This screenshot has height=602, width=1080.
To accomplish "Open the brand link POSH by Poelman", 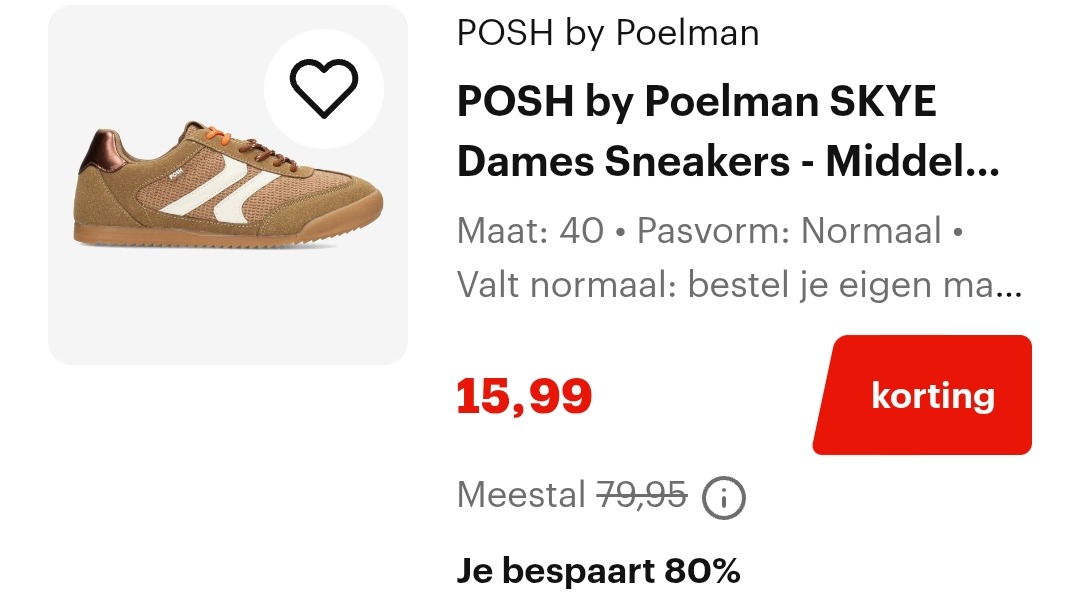I will [608, 32].
